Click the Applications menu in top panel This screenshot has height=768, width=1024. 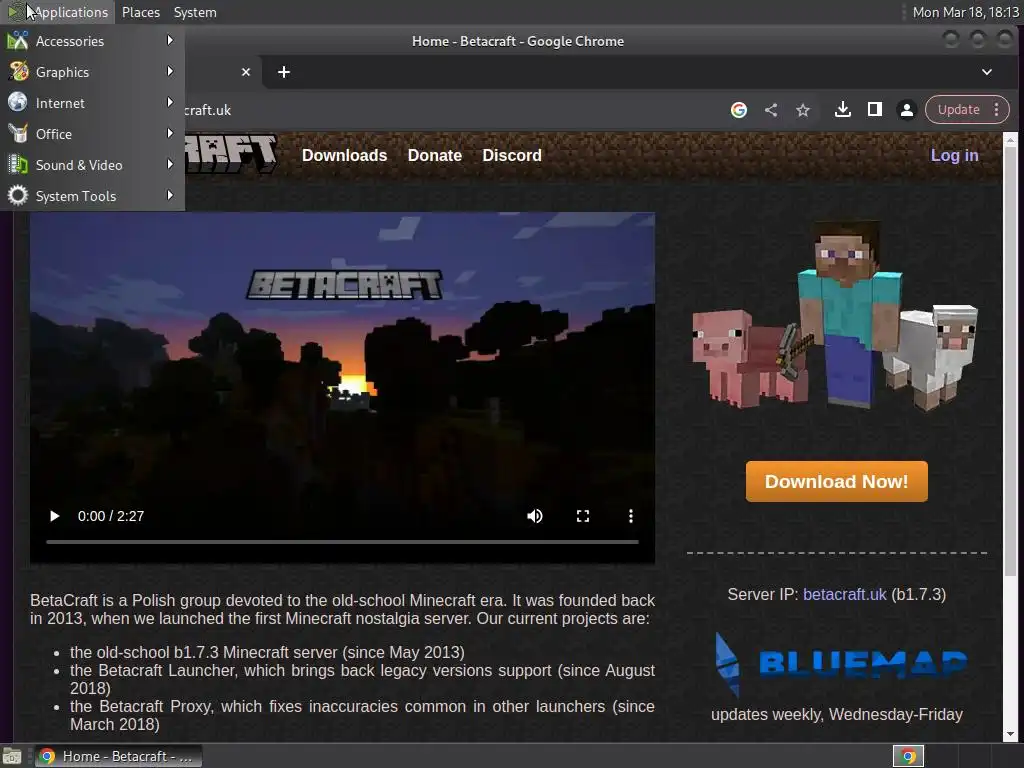[x=57, y=12]
